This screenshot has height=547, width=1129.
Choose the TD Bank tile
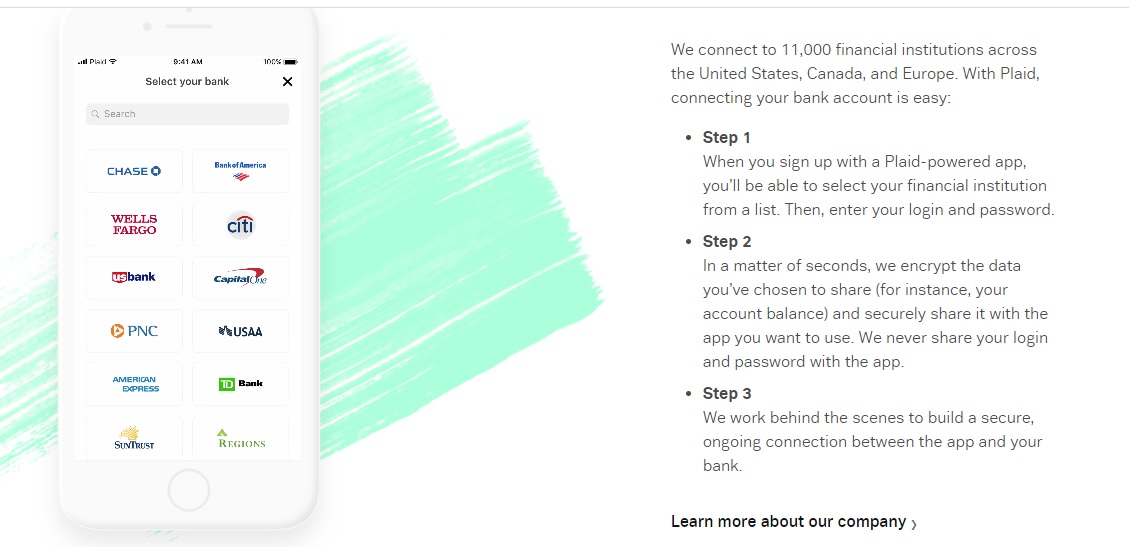coord(240,384)
